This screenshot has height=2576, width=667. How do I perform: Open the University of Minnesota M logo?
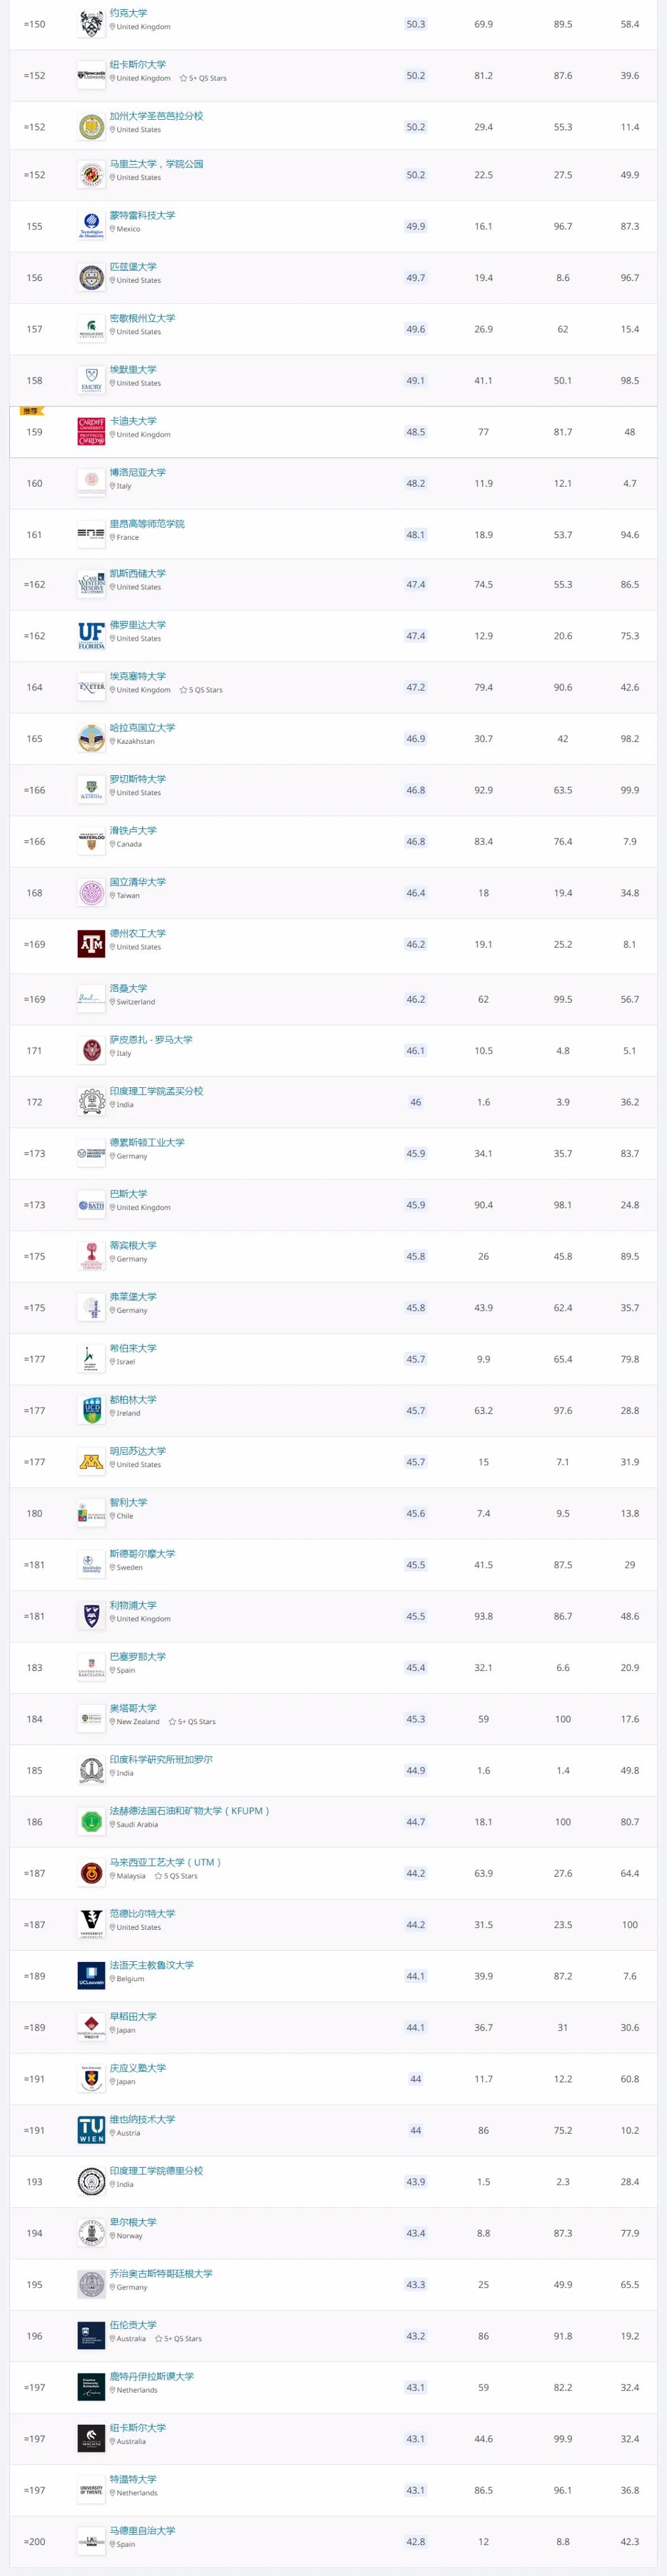pyautogui.click(x=91, y=1462)
